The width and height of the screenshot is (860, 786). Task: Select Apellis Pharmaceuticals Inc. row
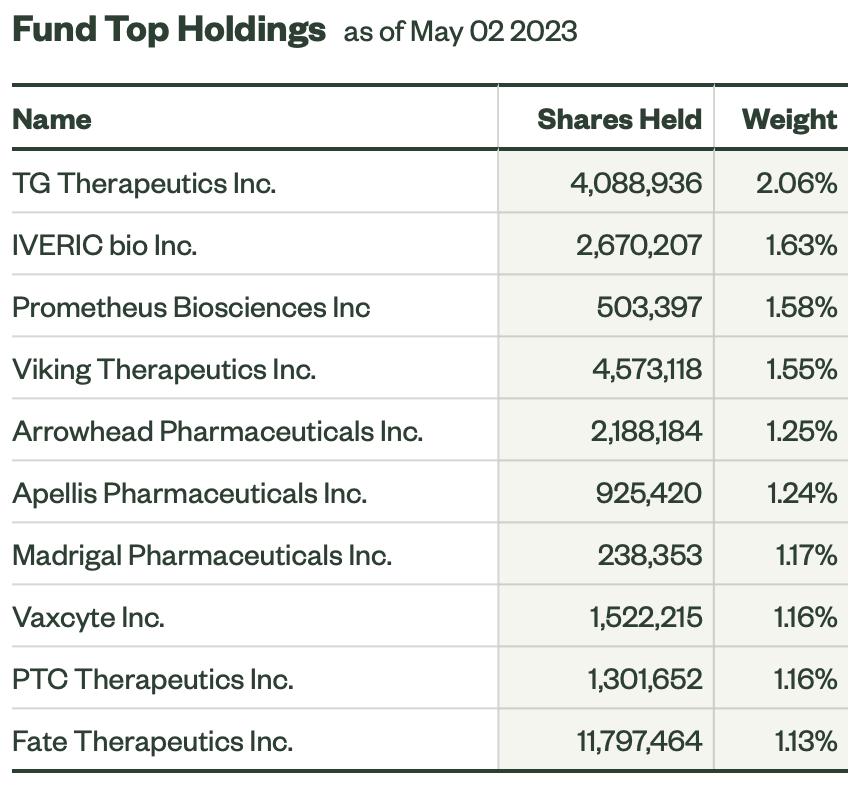[x=429, y=493]
